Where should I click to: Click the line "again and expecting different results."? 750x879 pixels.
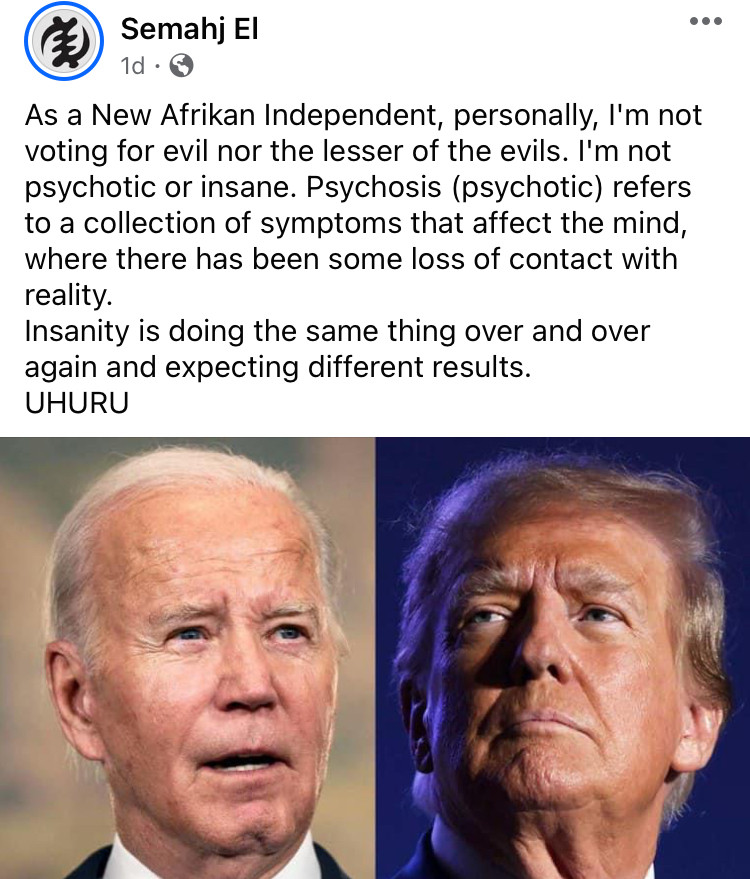point(277,368)
